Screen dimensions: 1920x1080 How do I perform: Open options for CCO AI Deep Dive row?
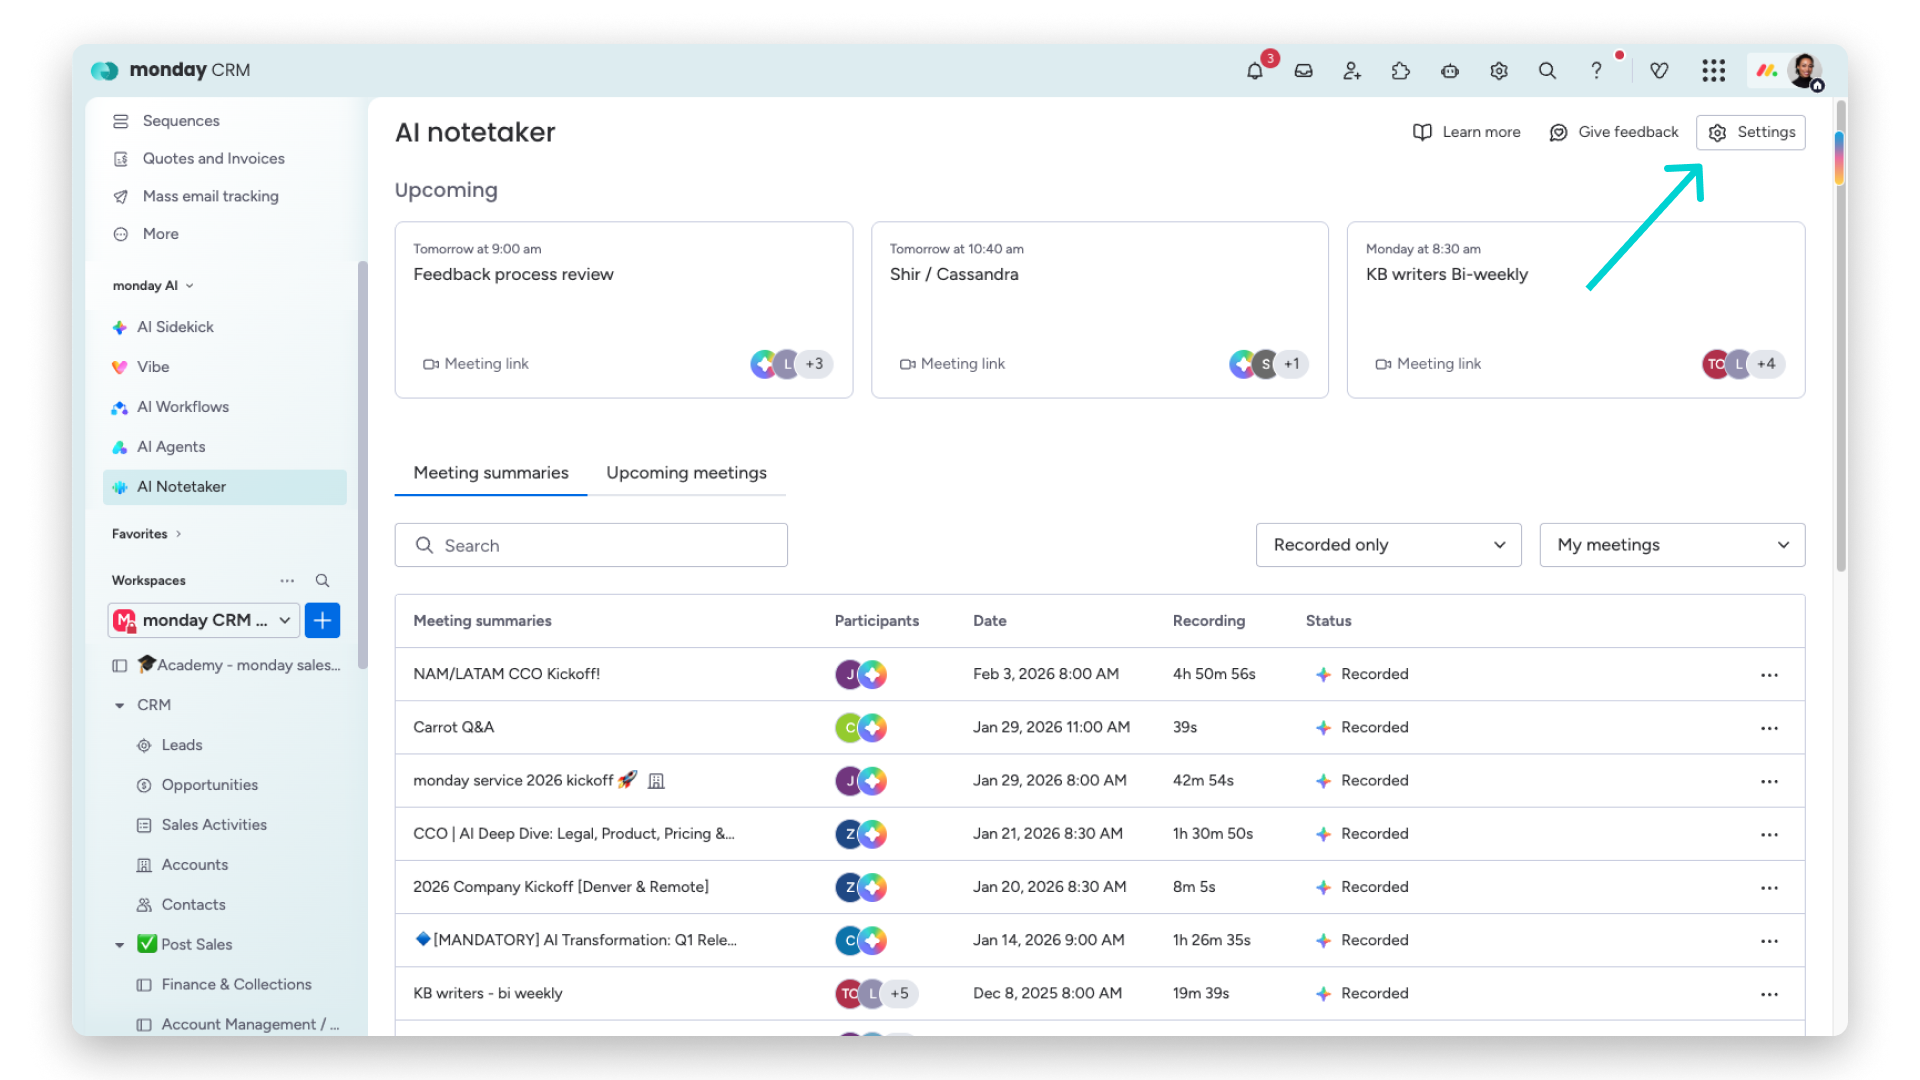1769,834
